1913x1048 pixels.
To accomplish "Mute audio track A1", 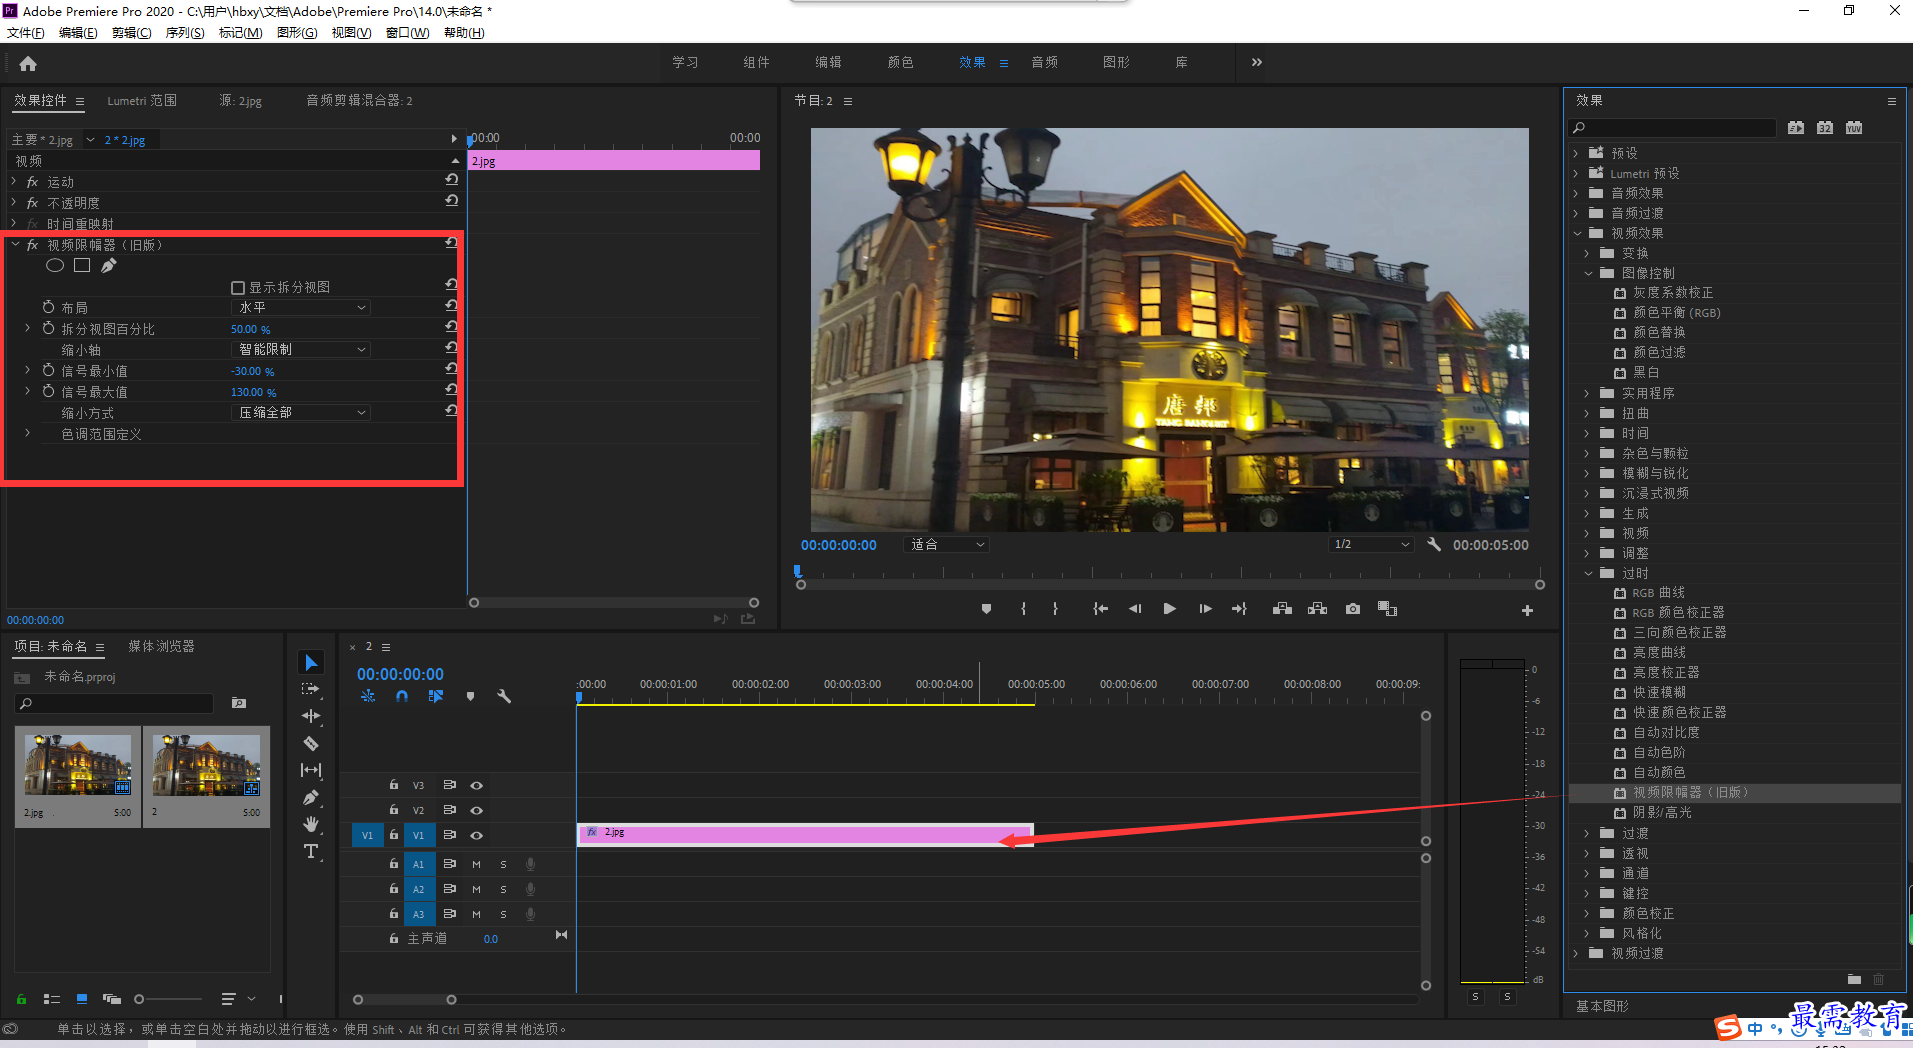I will pyautogui.click(x=476, y=864).
